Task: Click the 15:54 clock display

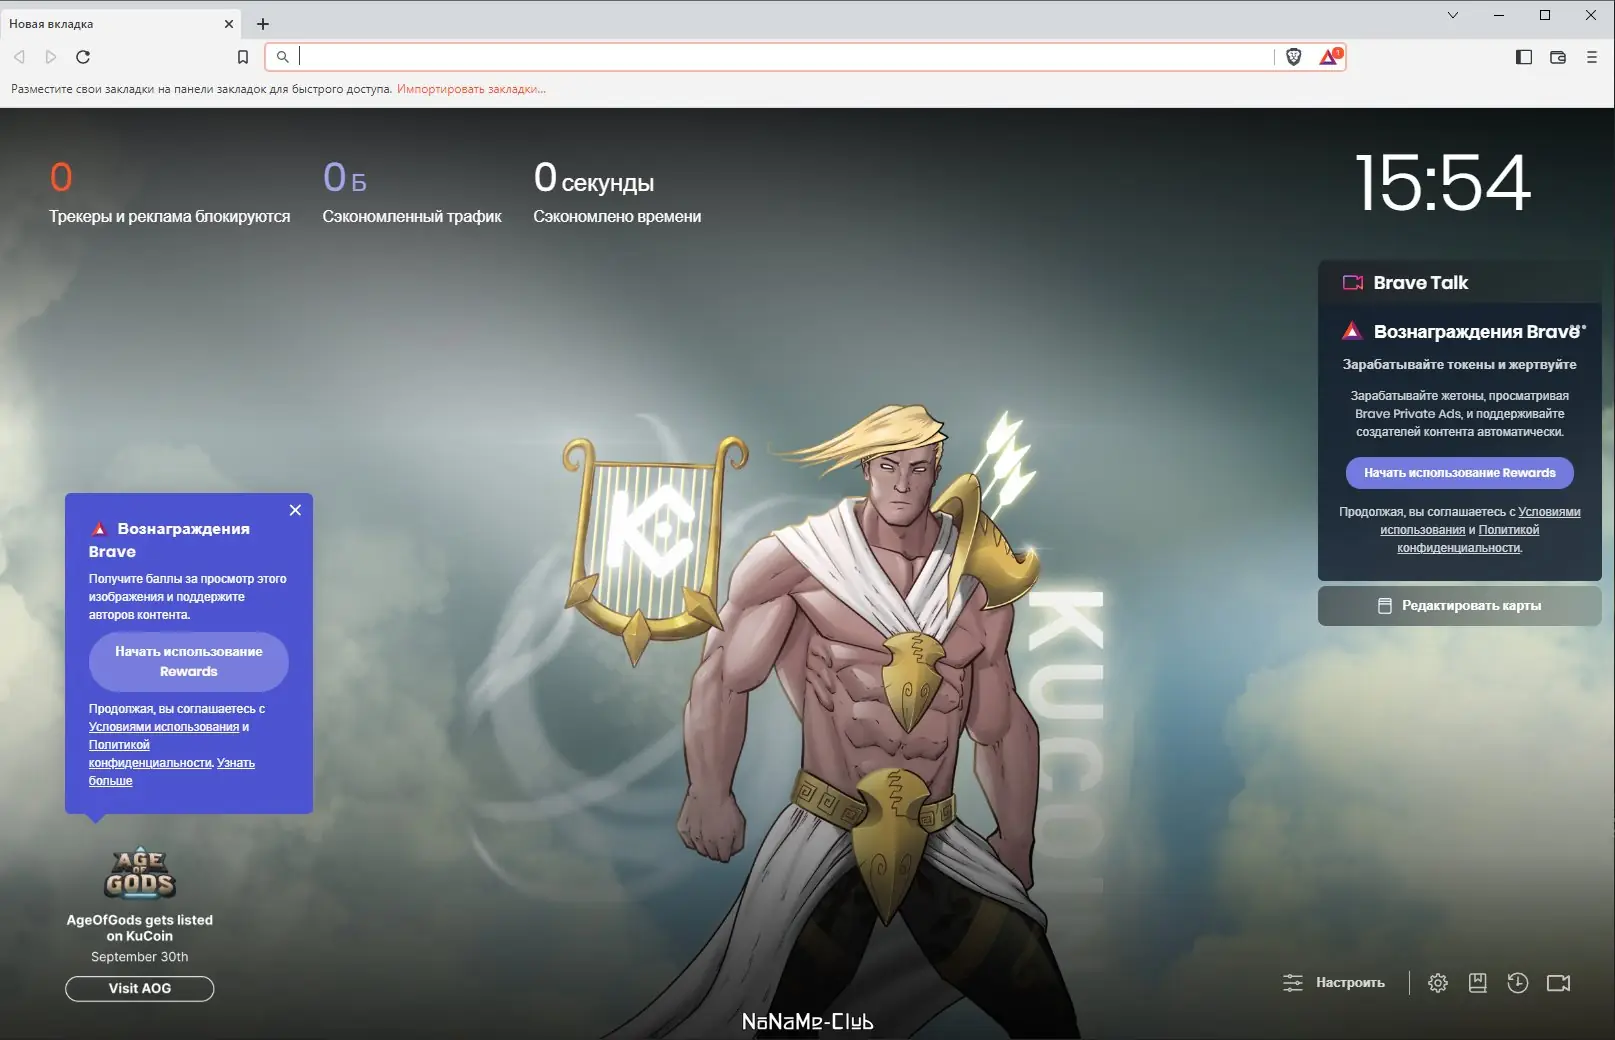Action: coord(1443,183)
